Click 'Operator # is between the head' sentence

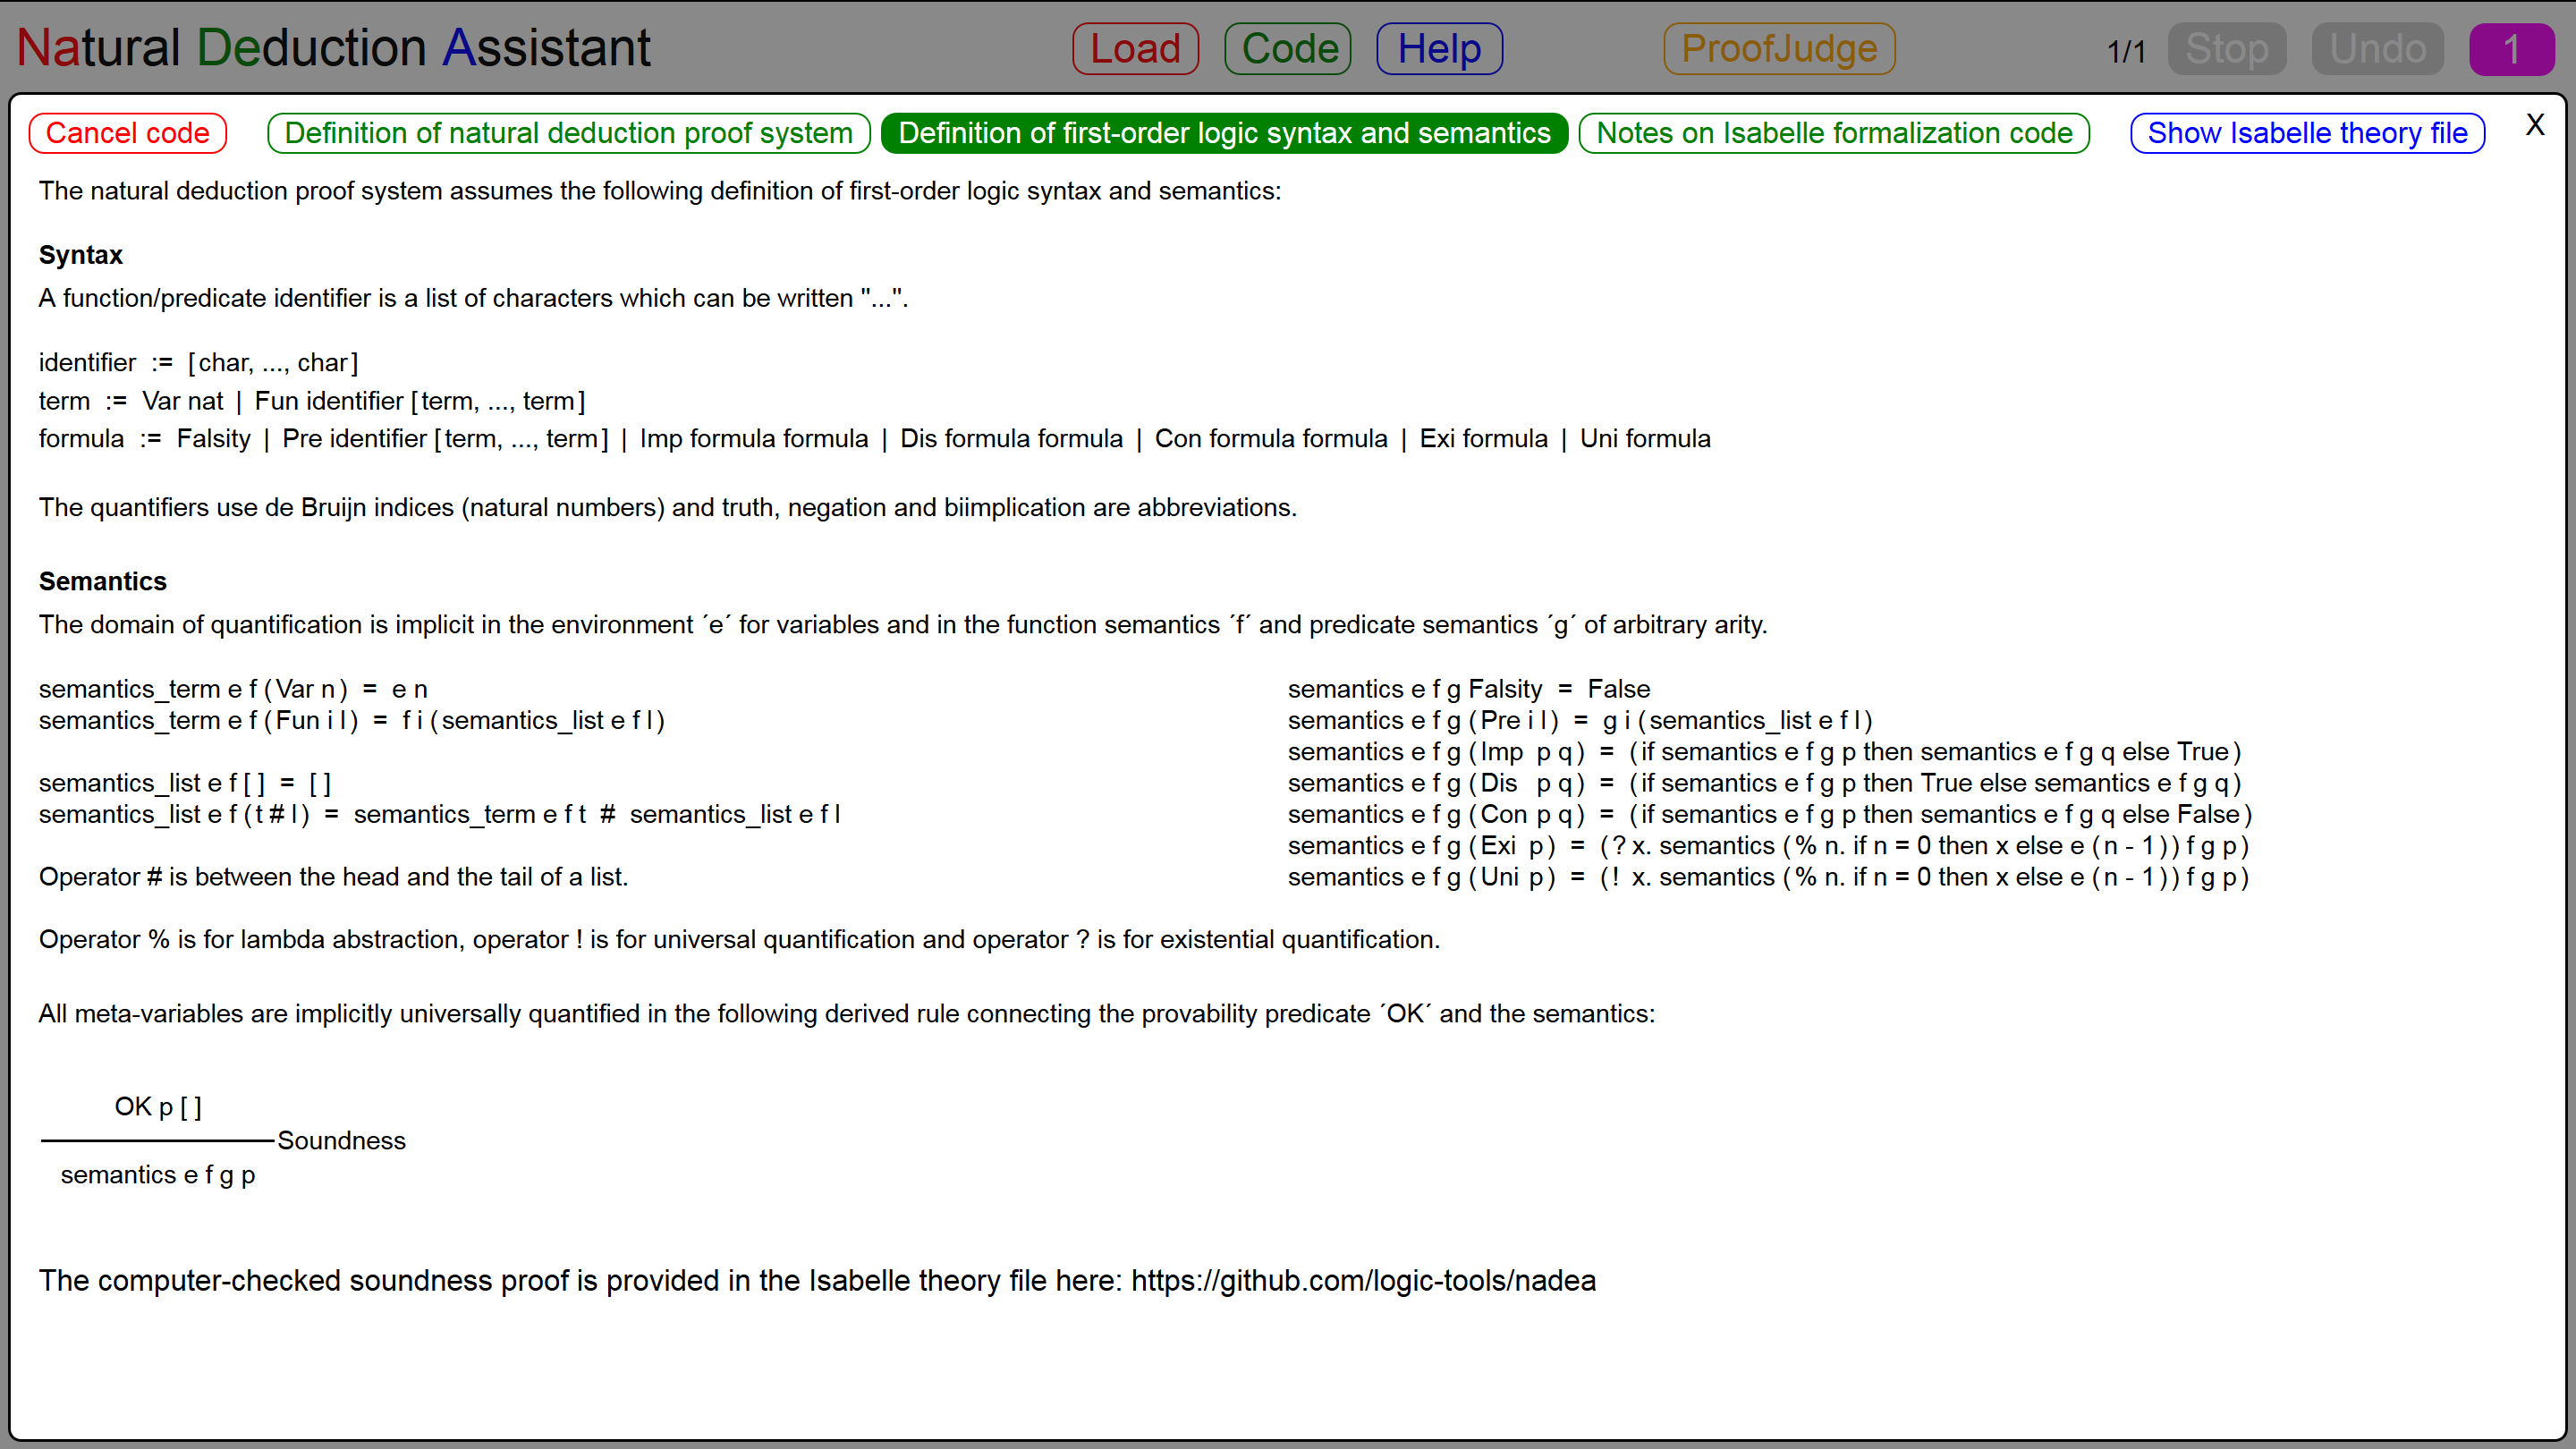pyautogui.click(x=333, y=877)
